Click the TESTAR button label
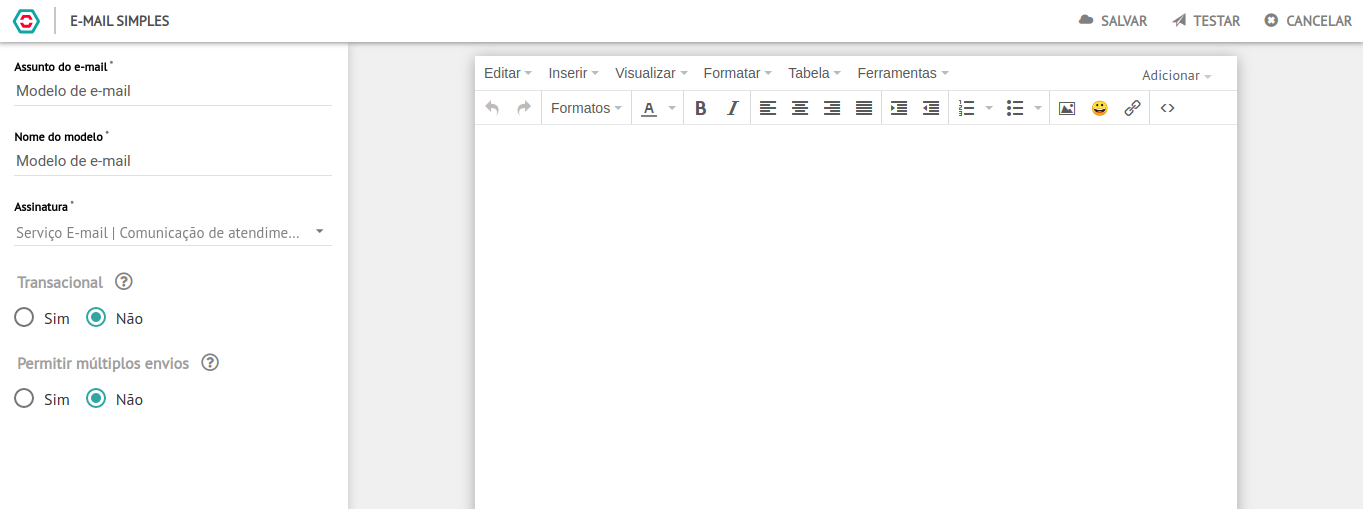This screenshot has height=509, width=1363. (x=1217, y=21)
